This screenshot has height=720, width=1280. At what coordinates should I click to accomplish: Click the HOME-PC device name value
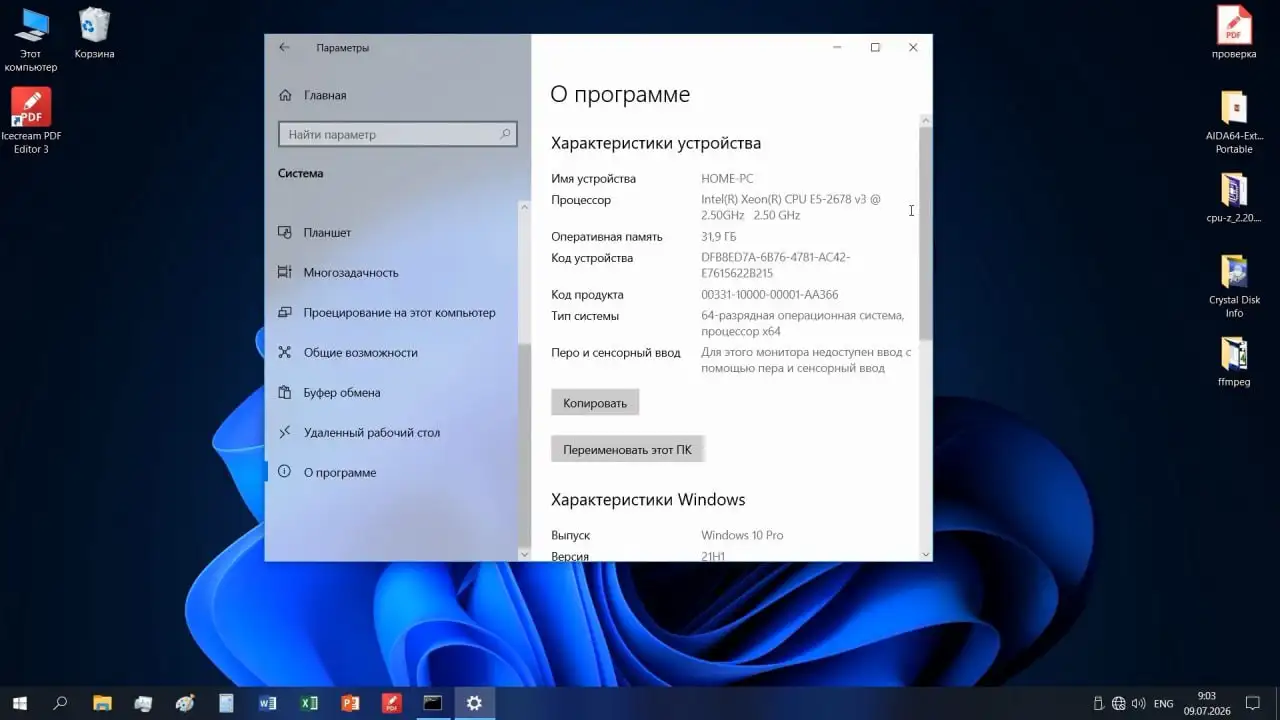727,178
